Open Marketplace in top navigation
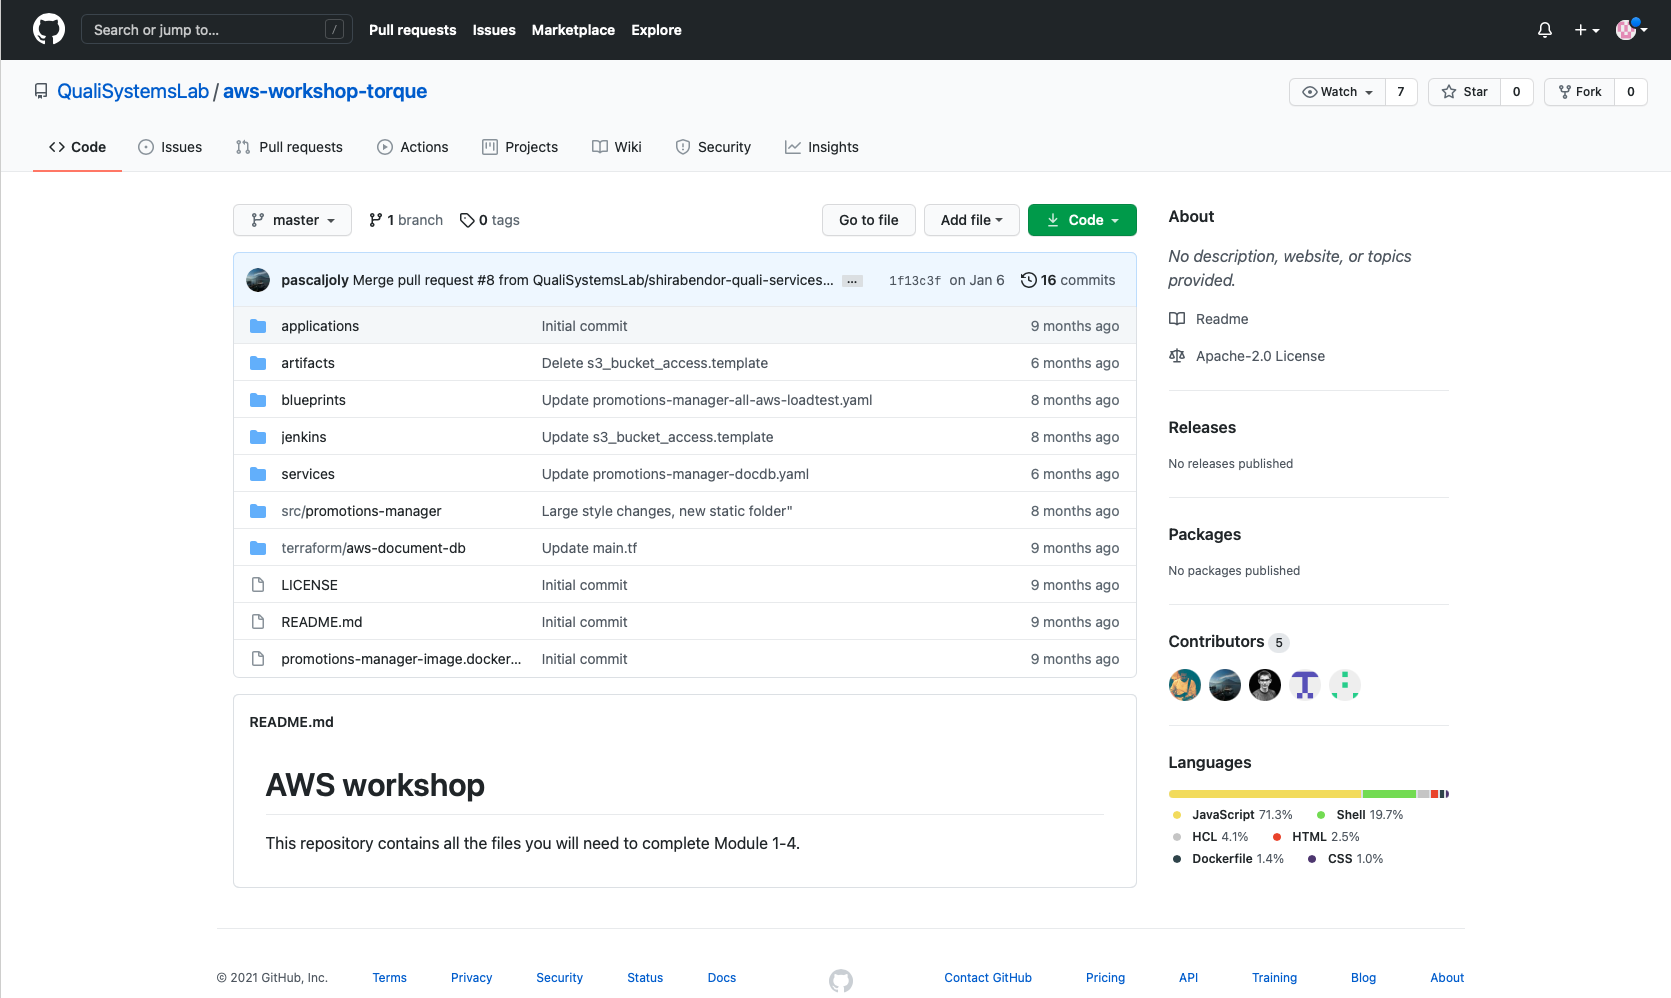1671x998 pixels. click(573, 30)
